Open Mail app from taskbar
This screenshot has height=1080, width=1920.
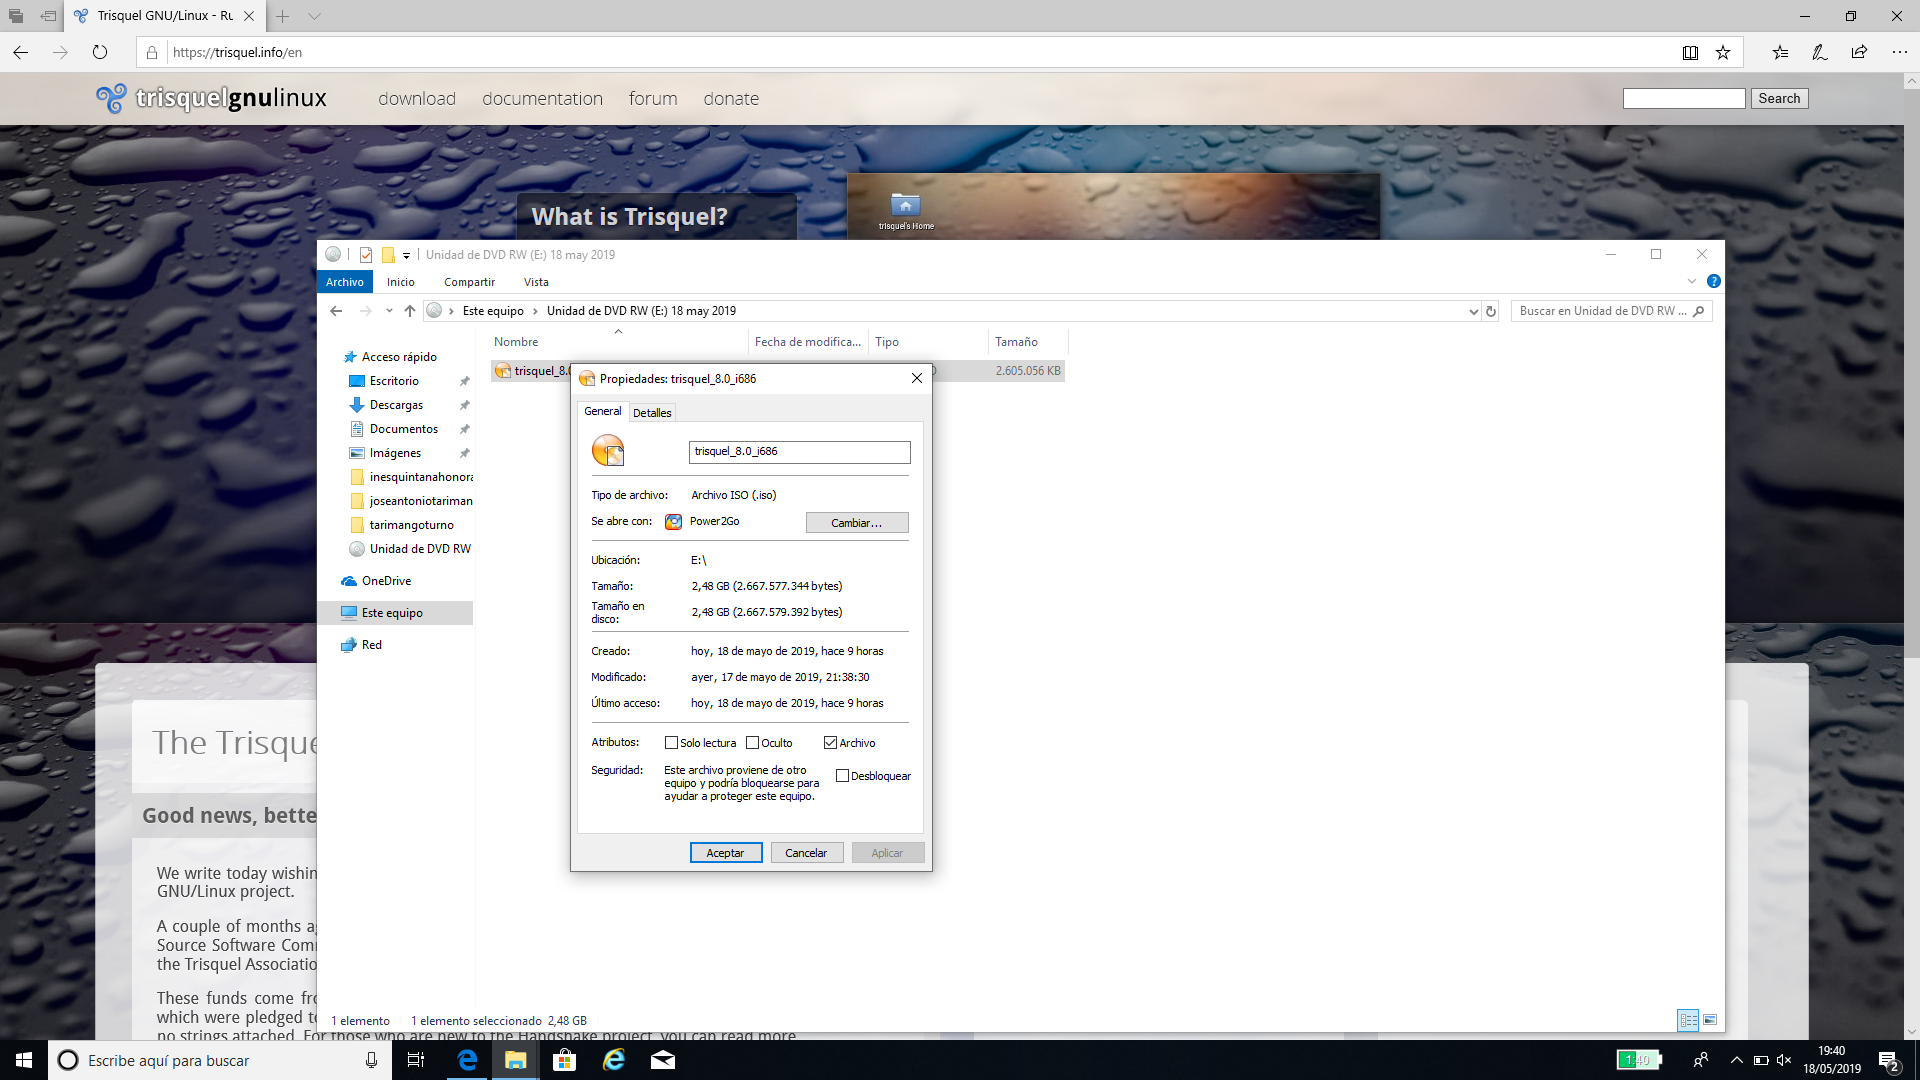pyautogui.click(x=663, y=1060)
